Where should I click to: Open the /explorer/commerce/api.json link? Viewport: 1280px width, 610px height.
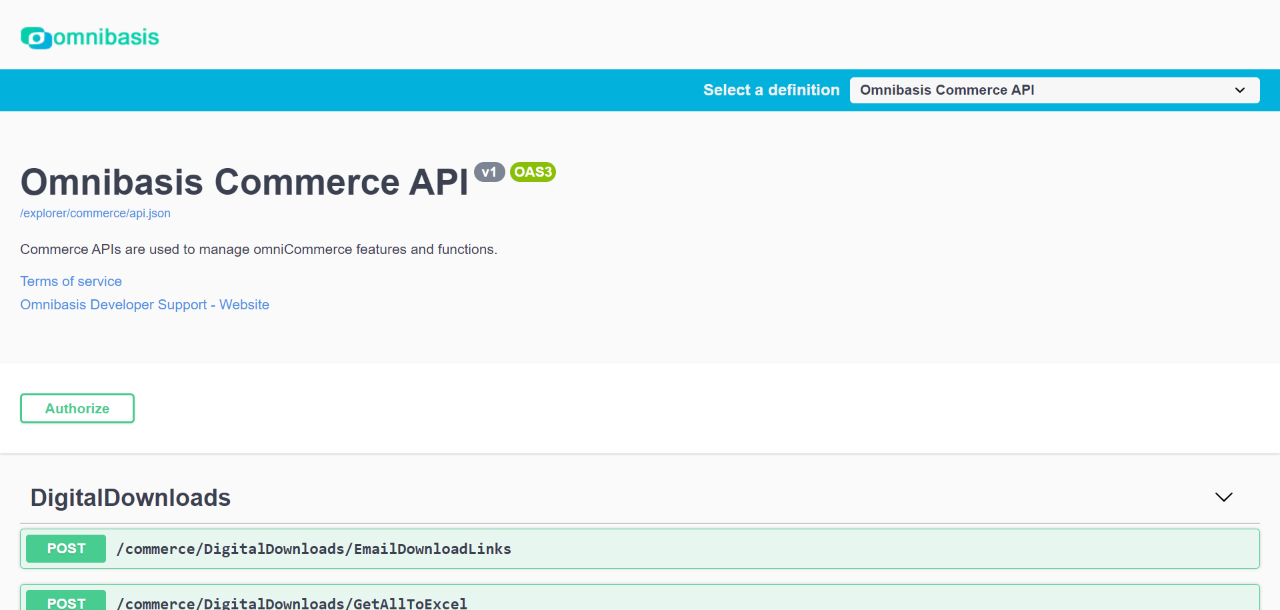(x=95, y=213)
